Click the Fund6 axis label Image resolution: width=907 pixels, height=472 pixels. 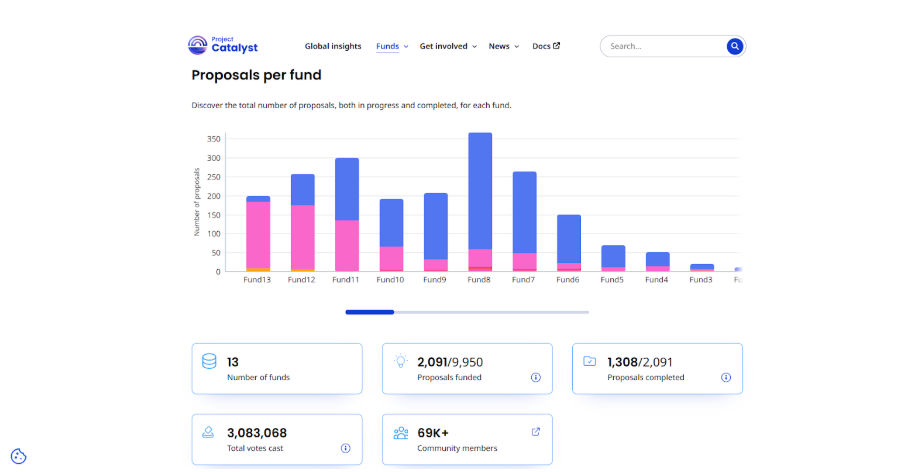pyautogui.click(x=567, y=279)
